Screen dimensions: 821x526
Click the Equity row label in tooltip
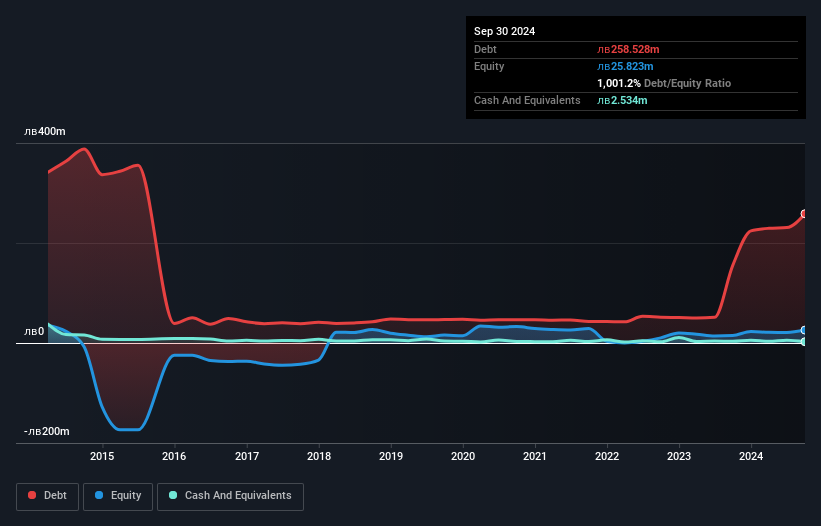pyautogui.click(x=489, y=66)
